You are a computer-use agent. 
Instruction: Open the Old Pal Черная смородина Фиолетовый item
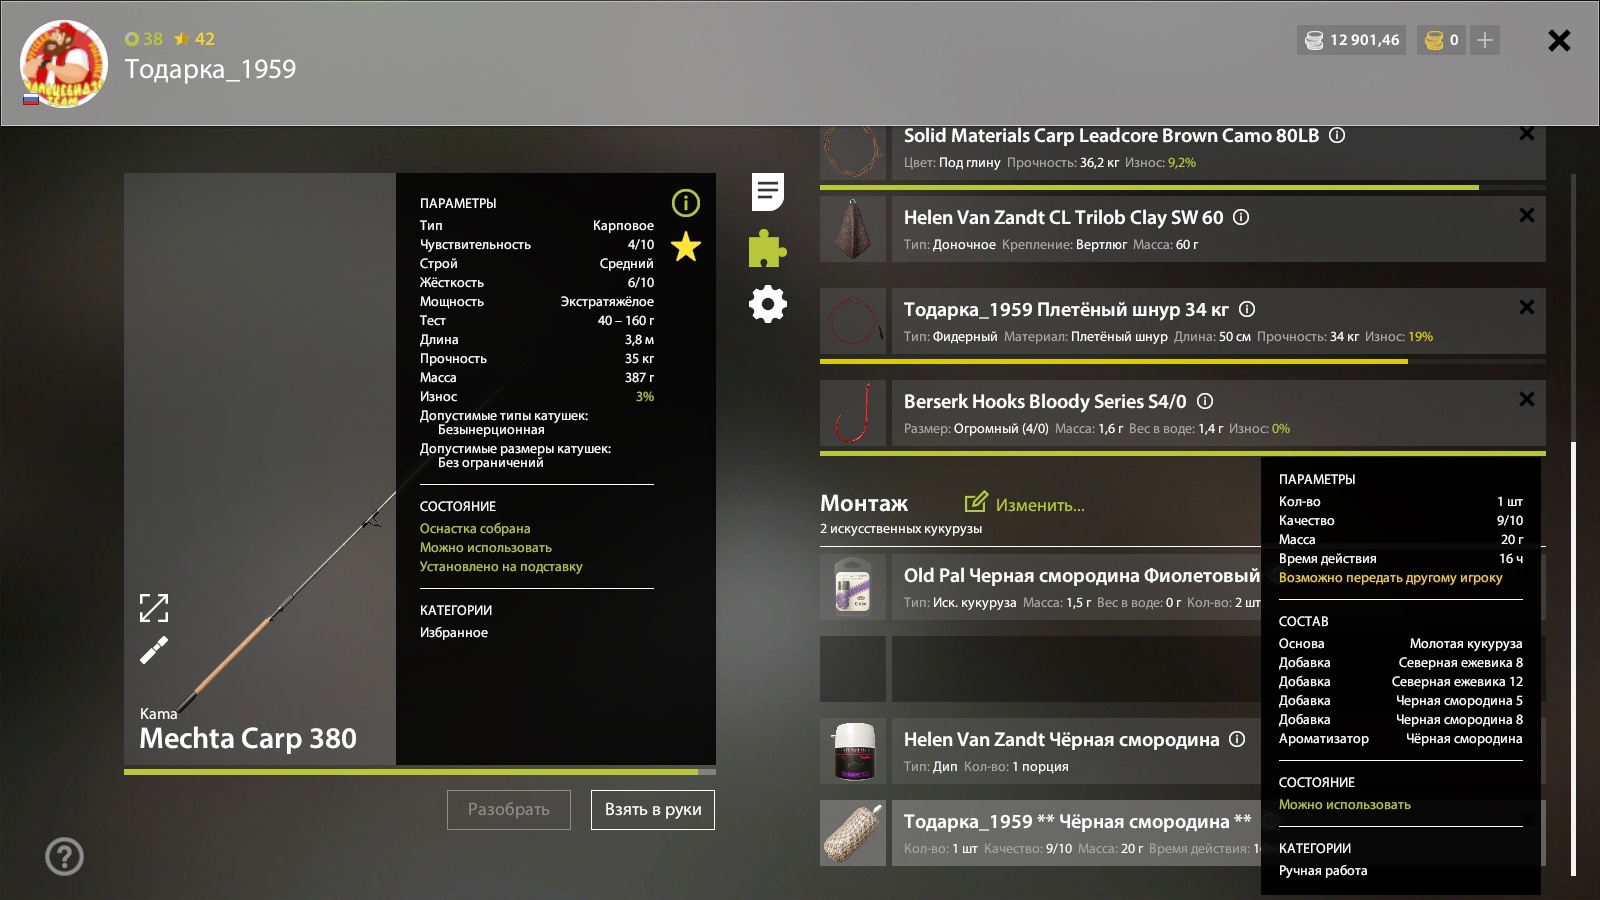1076,587
